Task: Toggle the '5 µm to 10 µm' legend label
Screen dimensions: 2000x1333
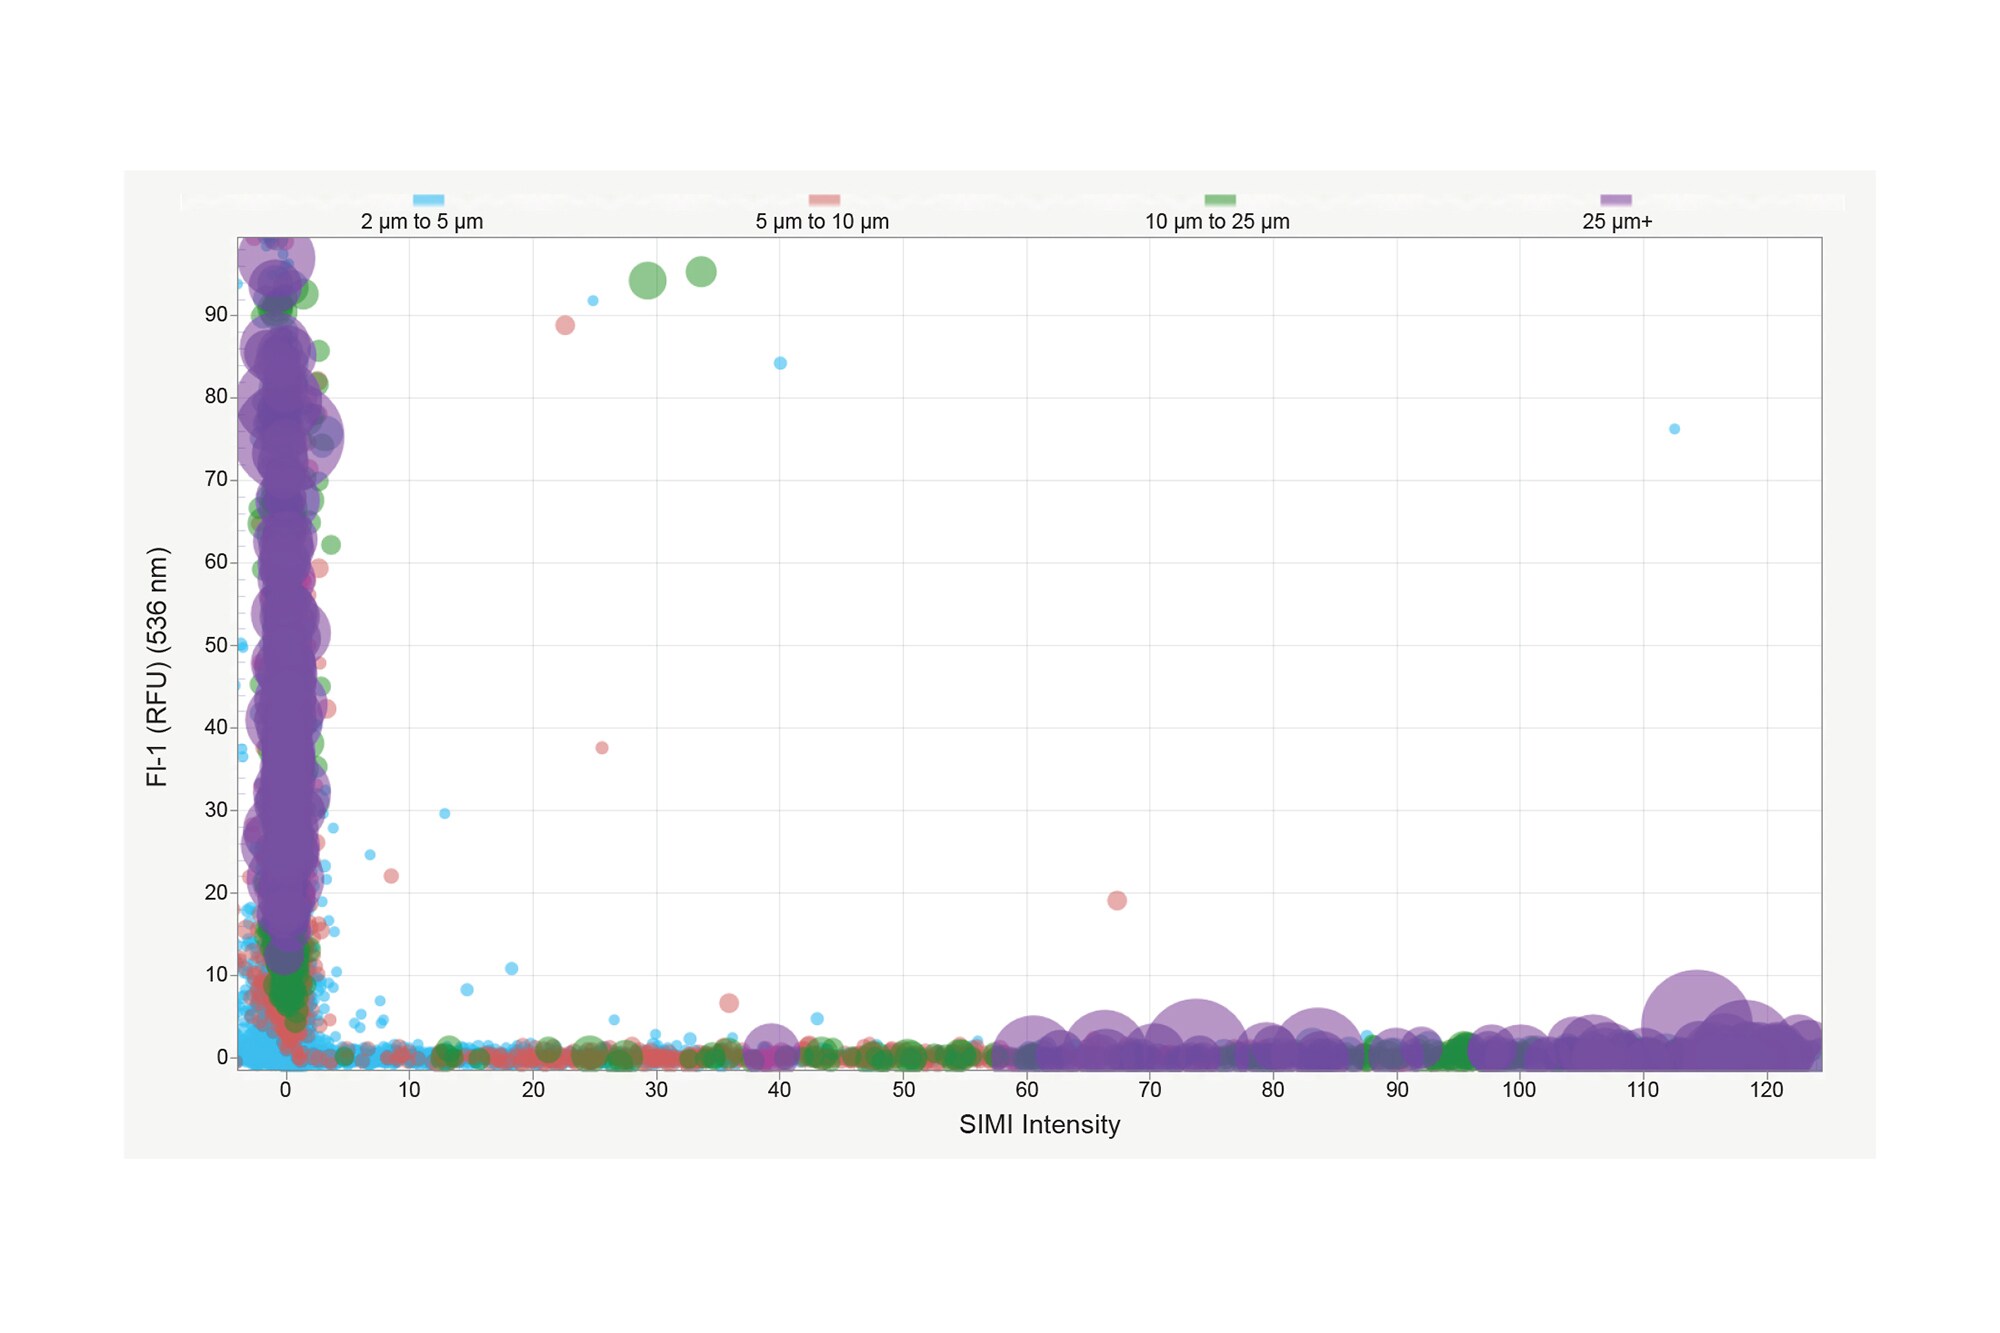Action: 822,222
